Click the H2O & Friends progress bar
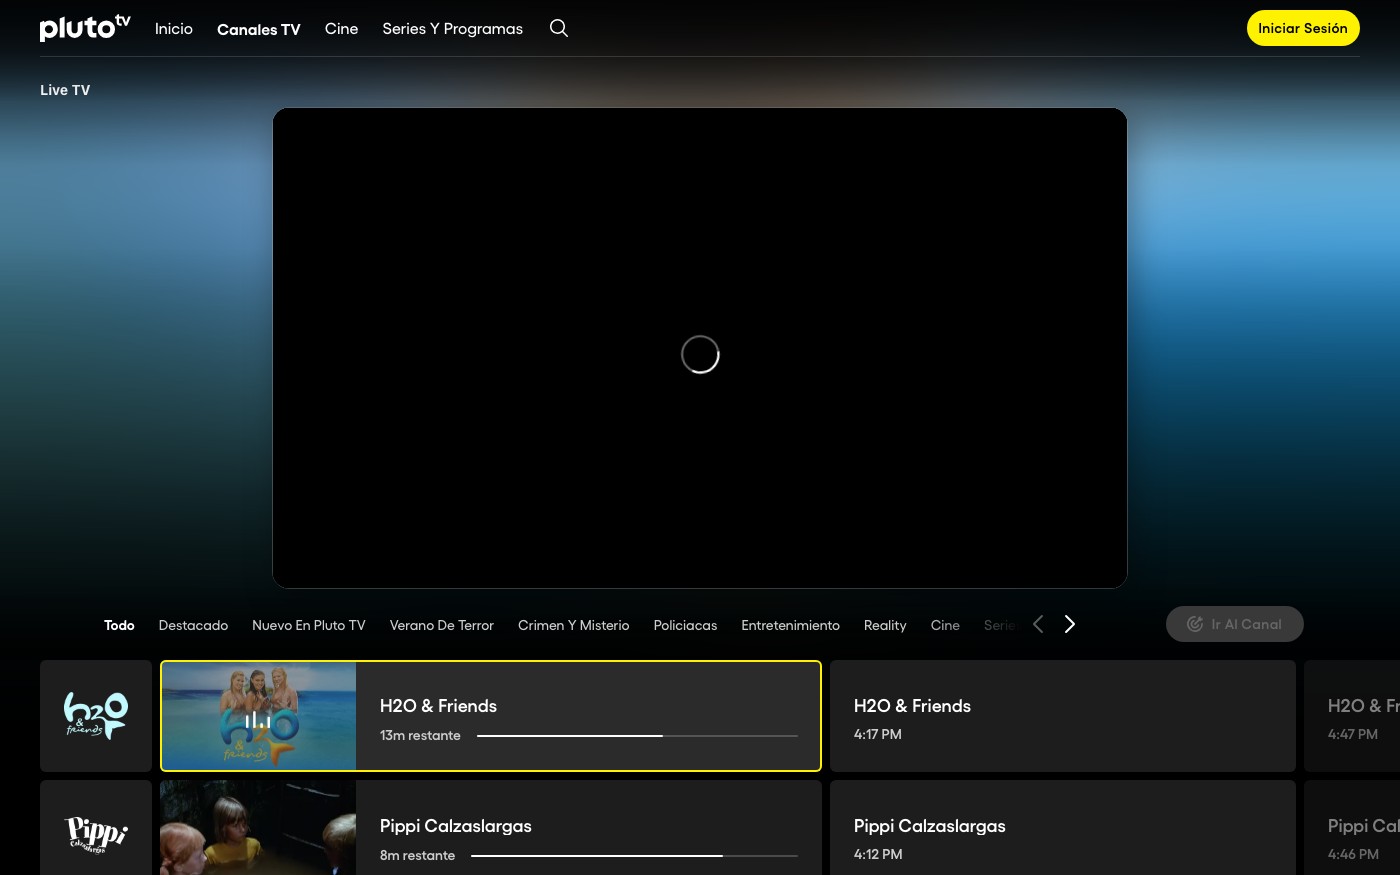1400x875 pixels. click(637, 736)
